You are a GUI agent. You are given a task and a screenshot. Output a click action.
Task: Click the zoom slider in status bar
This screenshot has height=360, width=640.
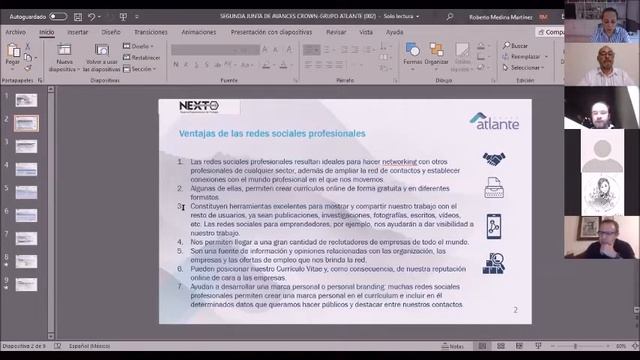pyautogui.click(x=580, y=346)
